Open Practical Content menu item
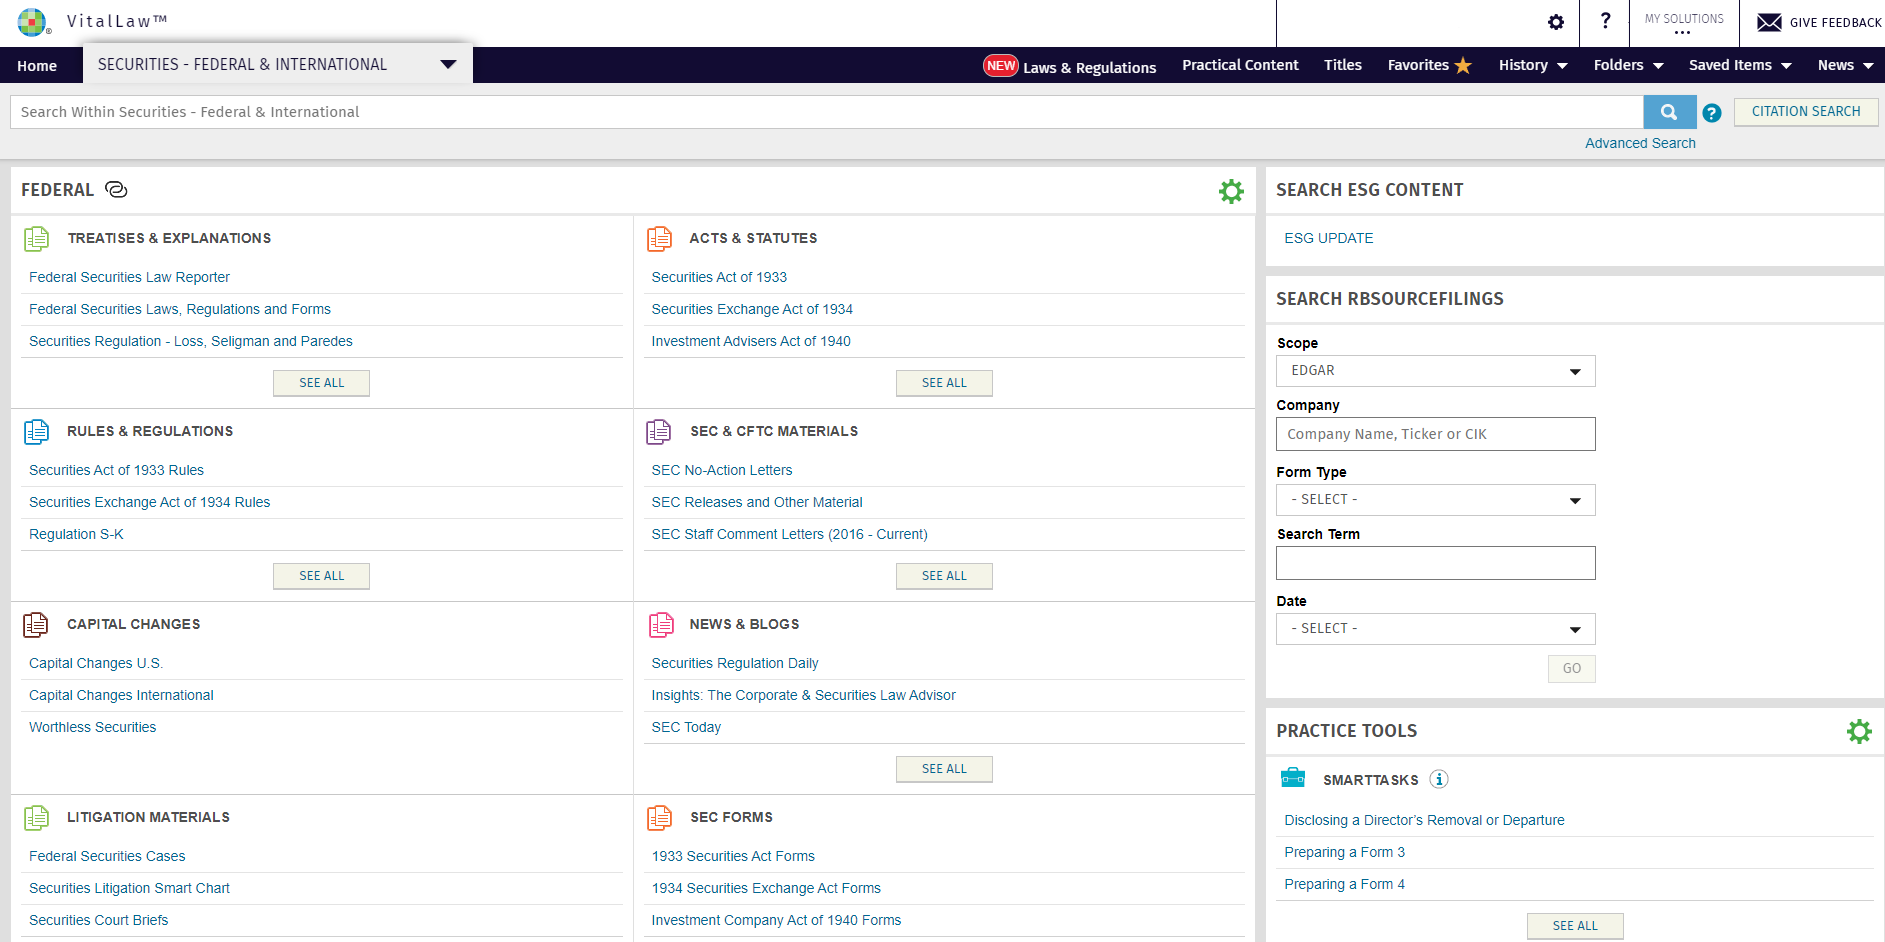Image resolution: width=1885 pixels, height=942 pixels. [1240, 65]
